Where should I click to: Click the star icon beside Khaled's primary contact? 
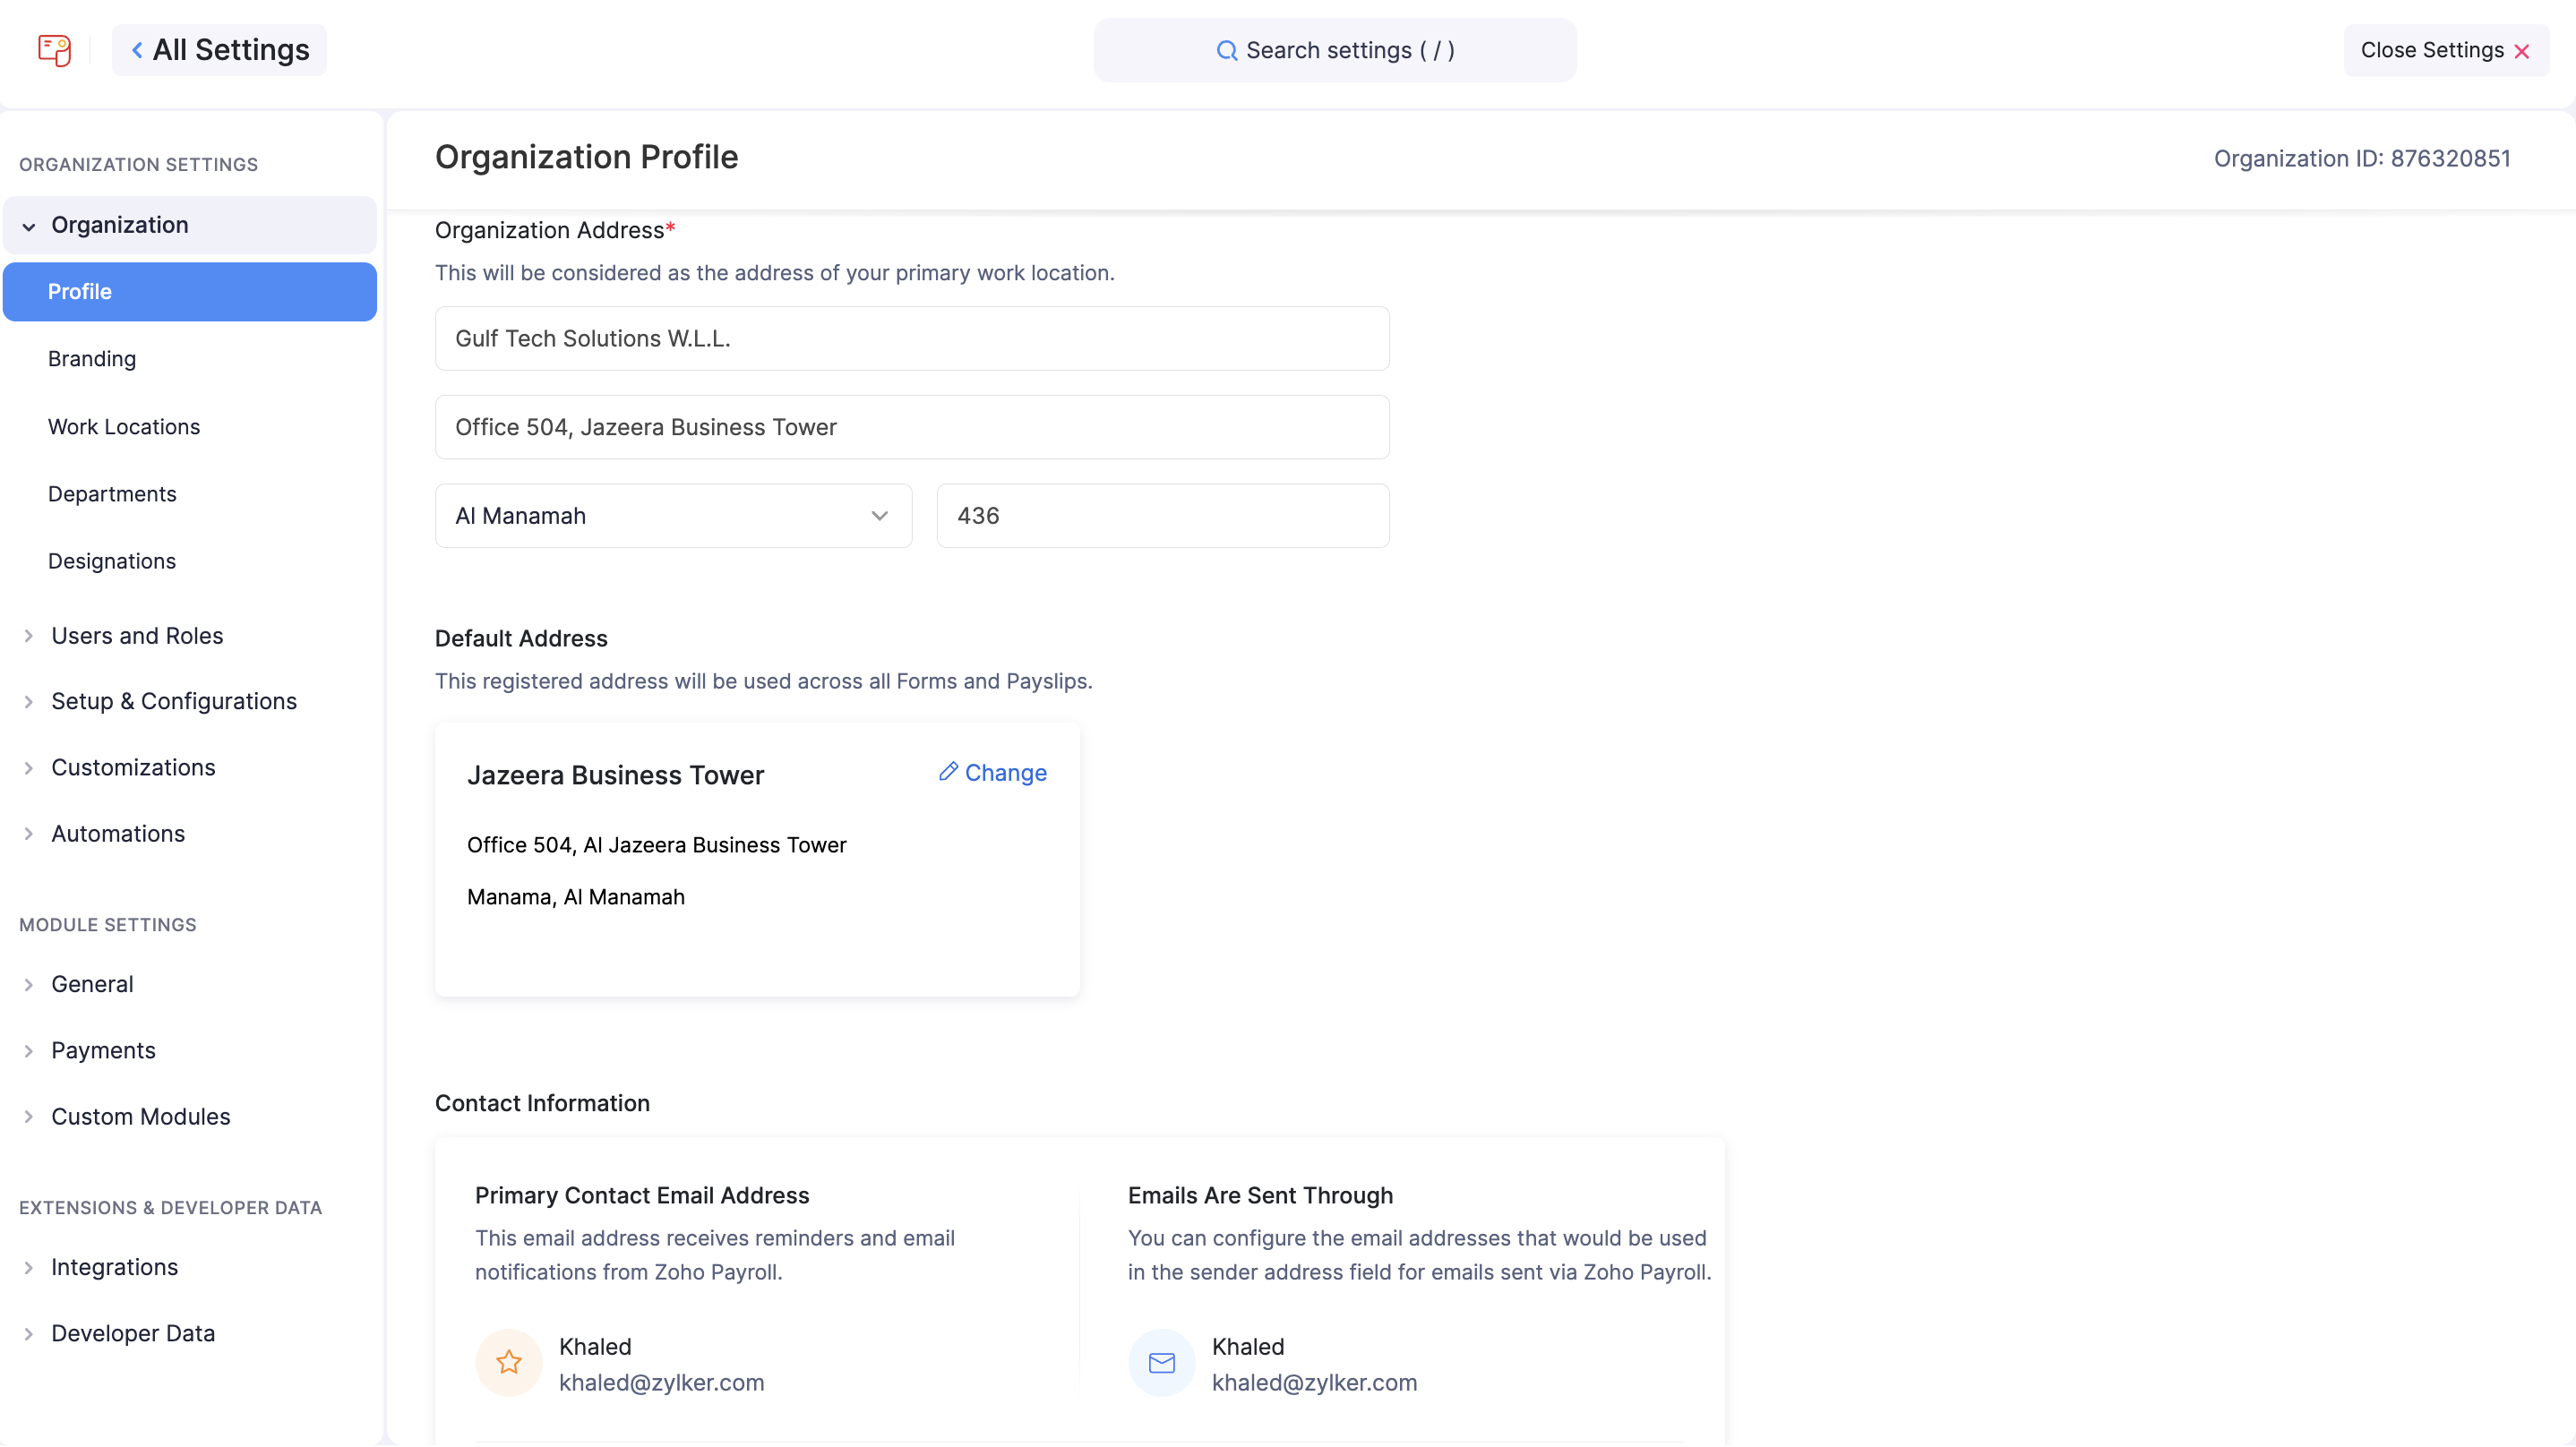tap(509, 1362)
